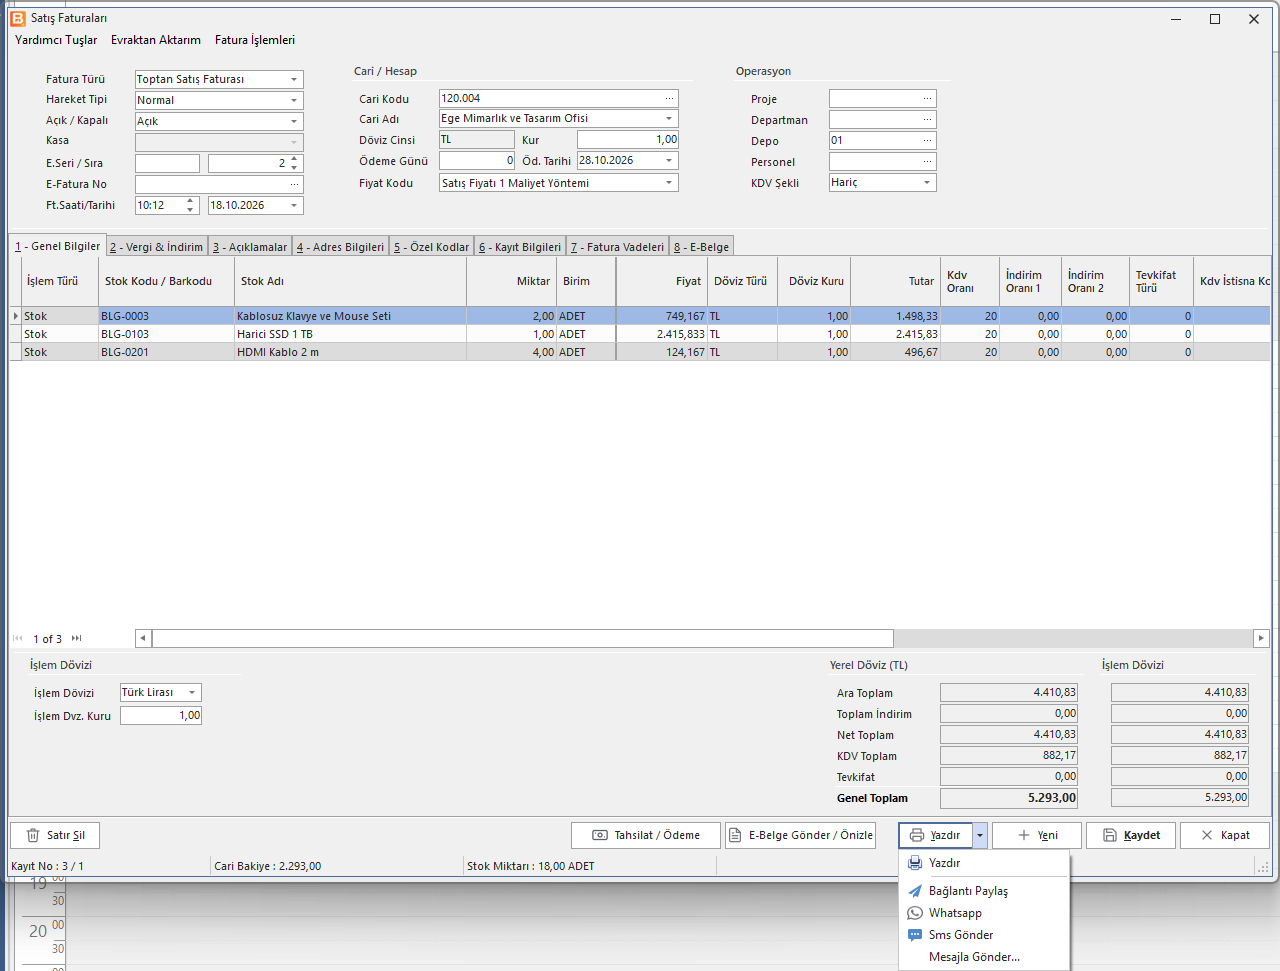This screenshot has width=1280, height=971.
Task: Open the Fatura İşlemleri menu
Action: 255,40
